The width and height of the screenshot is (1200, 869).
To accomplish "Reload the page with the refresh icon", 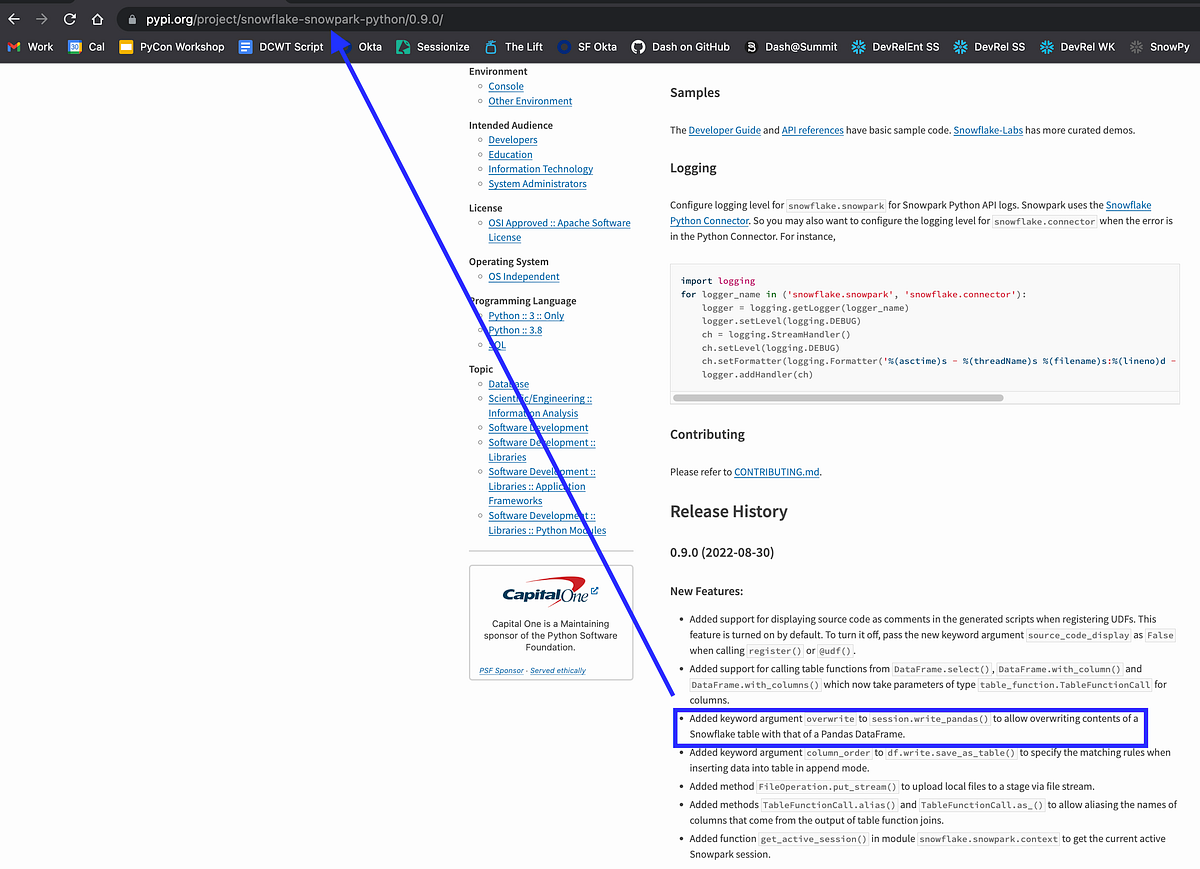I will [x=69, y=18].
